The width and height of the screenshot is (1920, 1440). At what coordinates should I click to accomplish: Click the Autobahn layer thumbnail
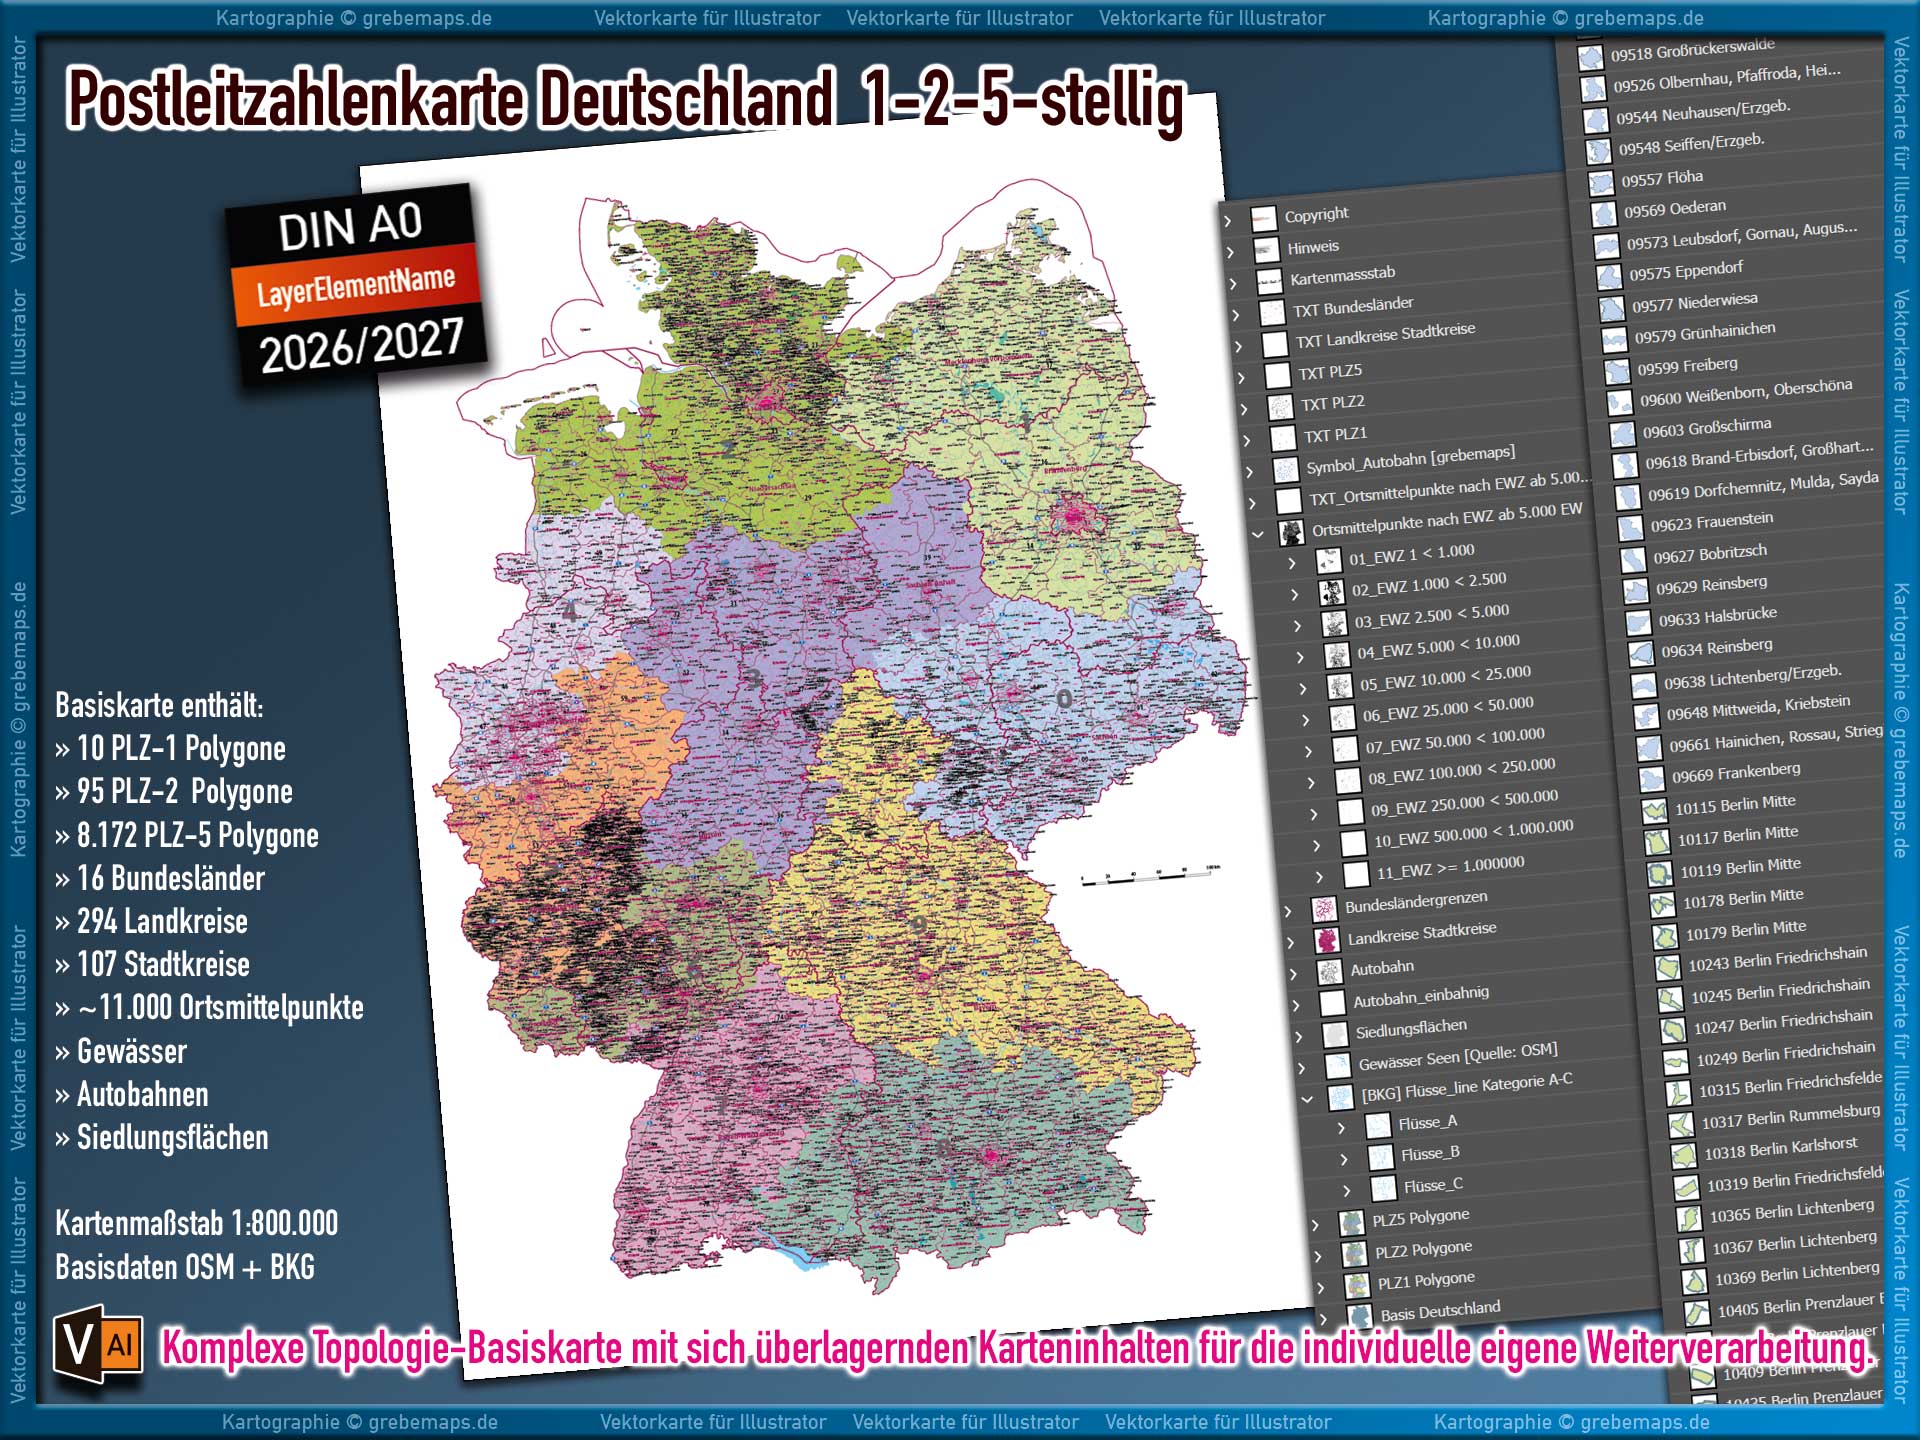(x=1330, y=972)
